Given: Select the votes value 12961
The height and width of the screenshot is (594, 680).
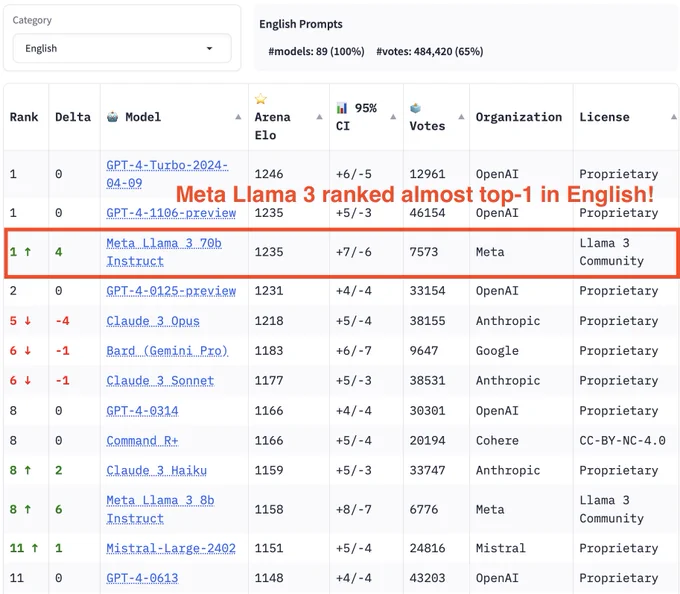Looking at the screenshot, I should pos(427,174).
